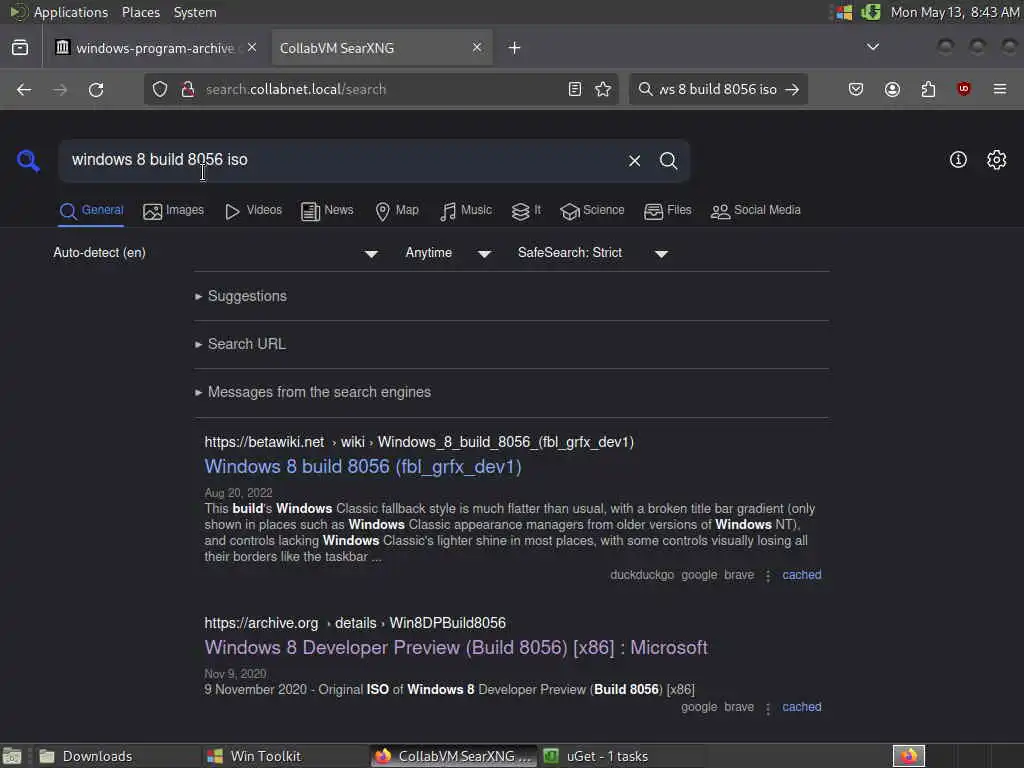
Task: Open the uBlock Origin icon
Action: pos(964,89)
